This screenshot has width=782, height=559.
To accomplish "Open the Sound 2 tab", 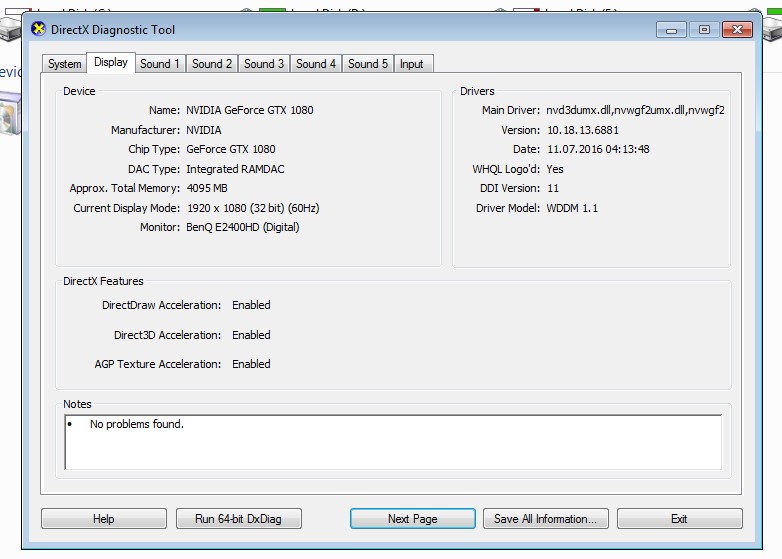I will (212, 64).
